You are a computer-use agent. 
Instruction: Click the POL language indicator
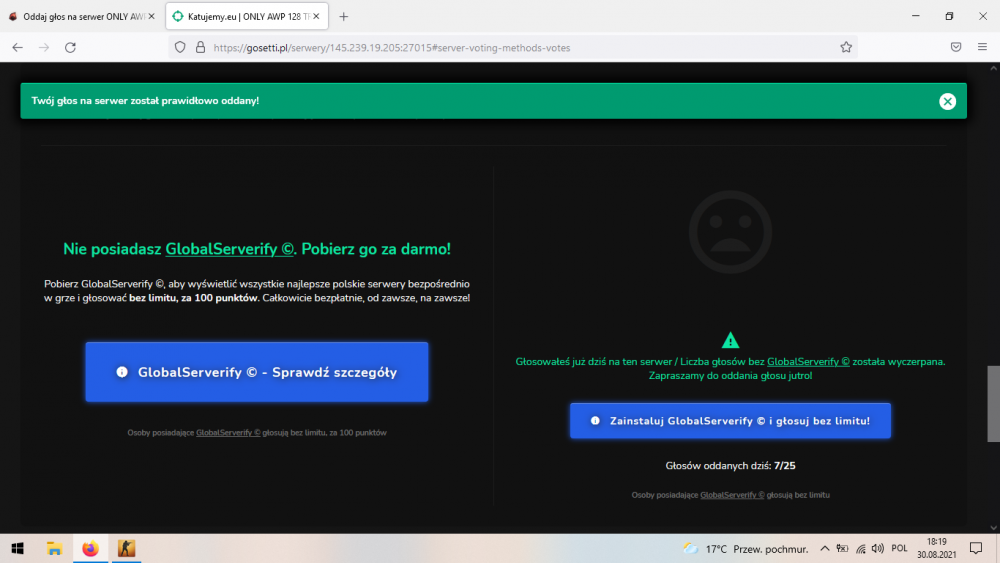pyautogui.click(x=899, y=548)
